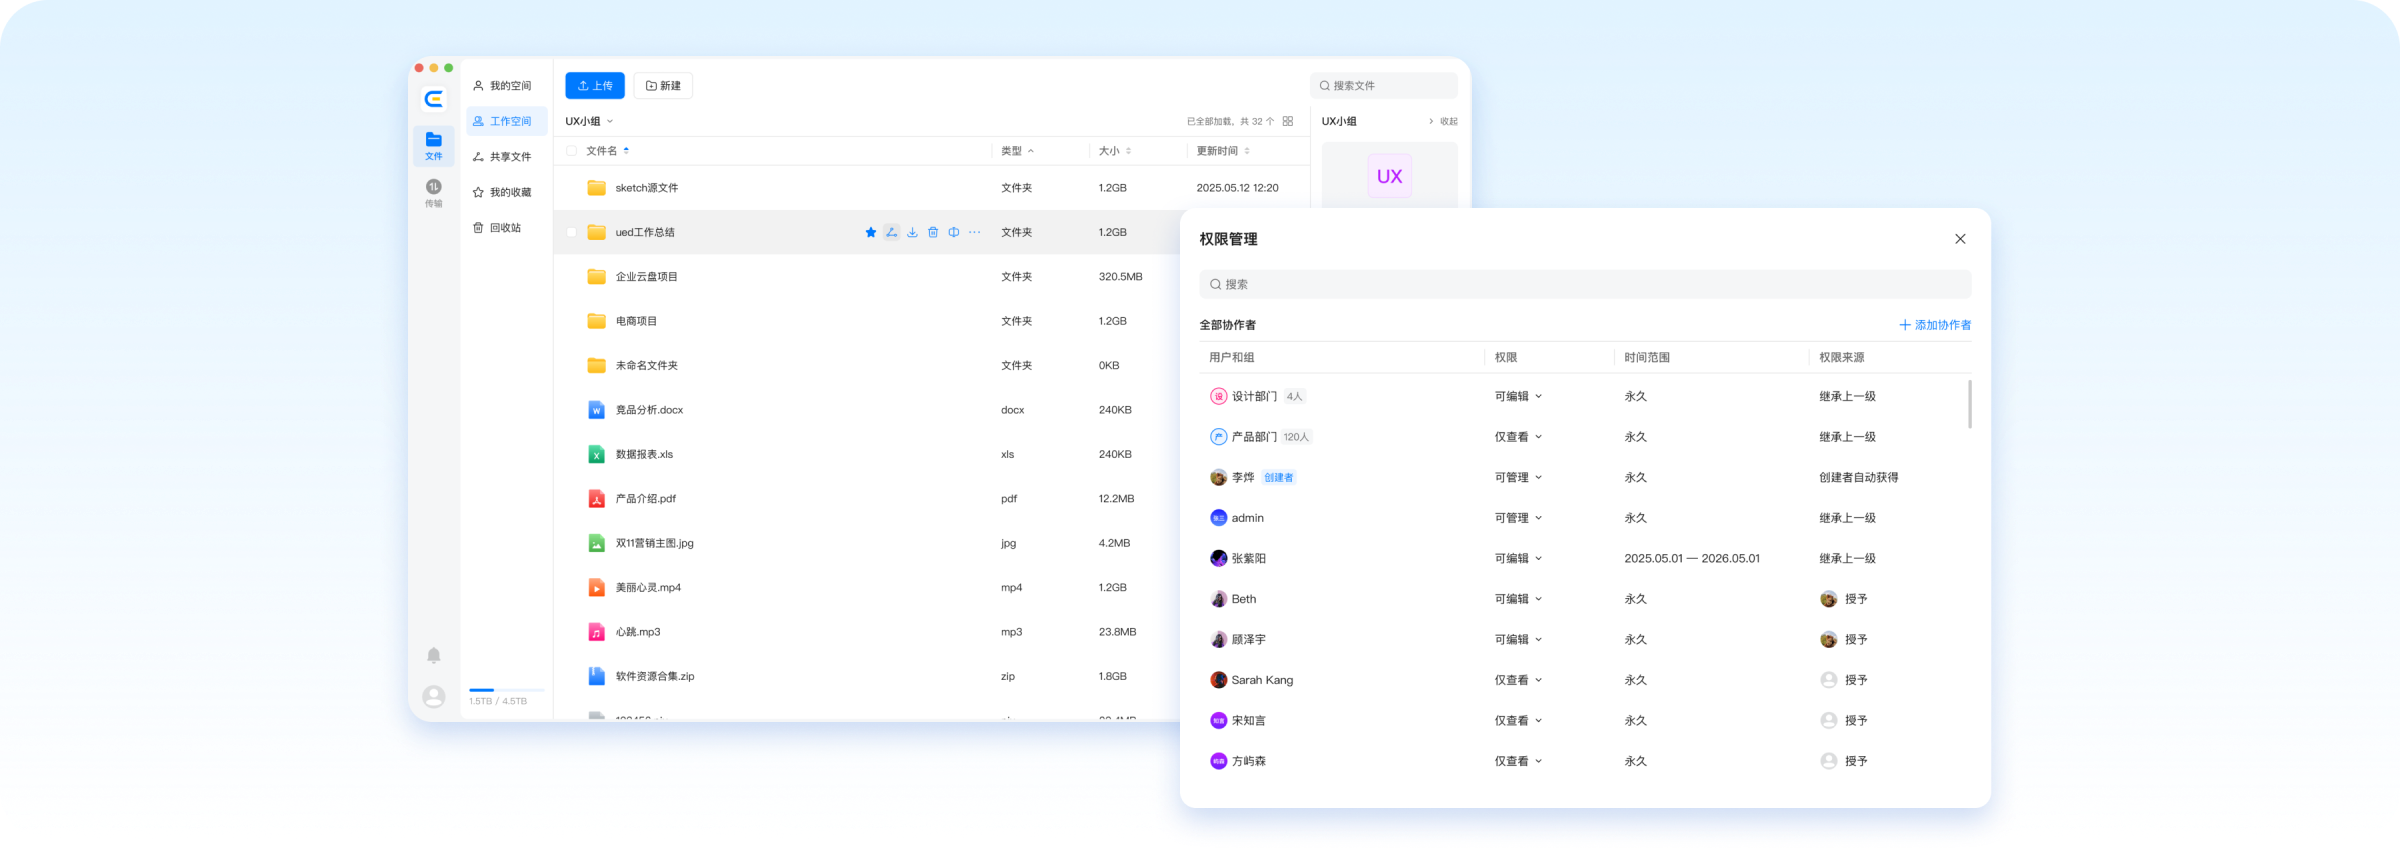This screenshot has height=852, width=2400.
Task: Click the notification bell icon
Action: pos(433,655)
